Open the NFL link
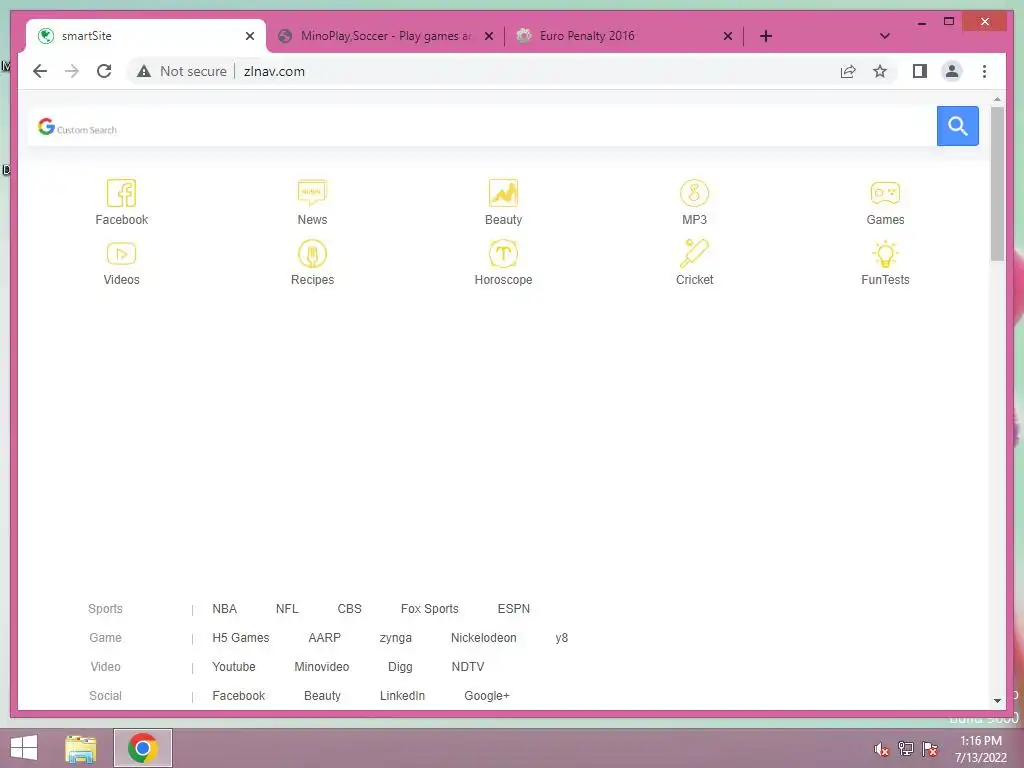This screenshot has height=768, width=1024. 287,609
